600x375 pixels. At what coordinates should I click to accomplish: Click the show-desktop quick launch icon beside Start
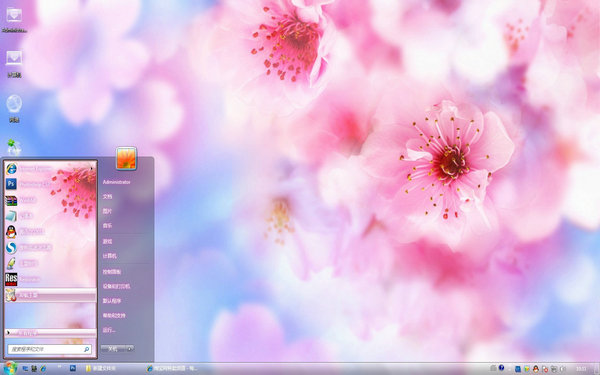coord(25,368)
